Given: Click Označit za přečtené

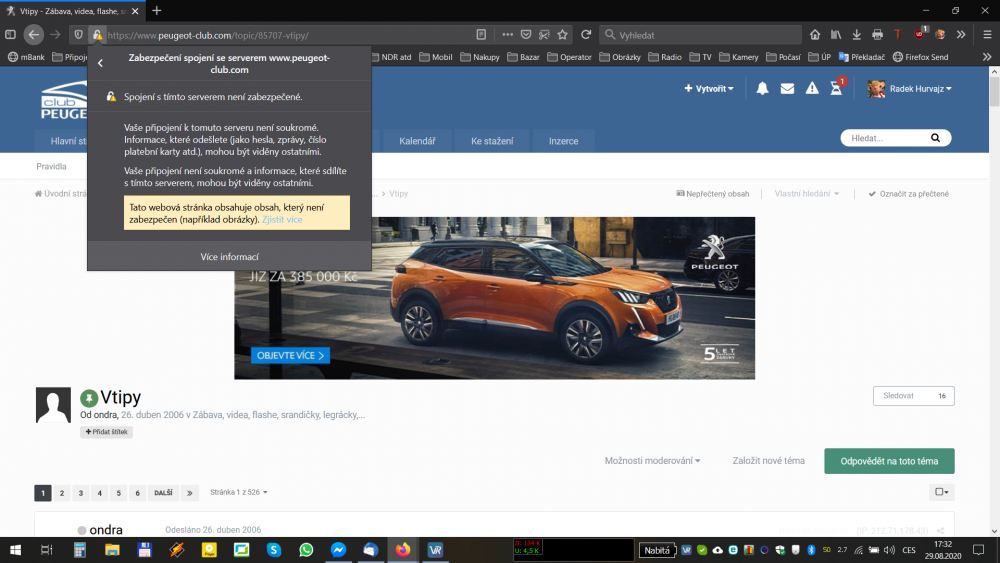Looking at the screenshot, I should [908, 194].
